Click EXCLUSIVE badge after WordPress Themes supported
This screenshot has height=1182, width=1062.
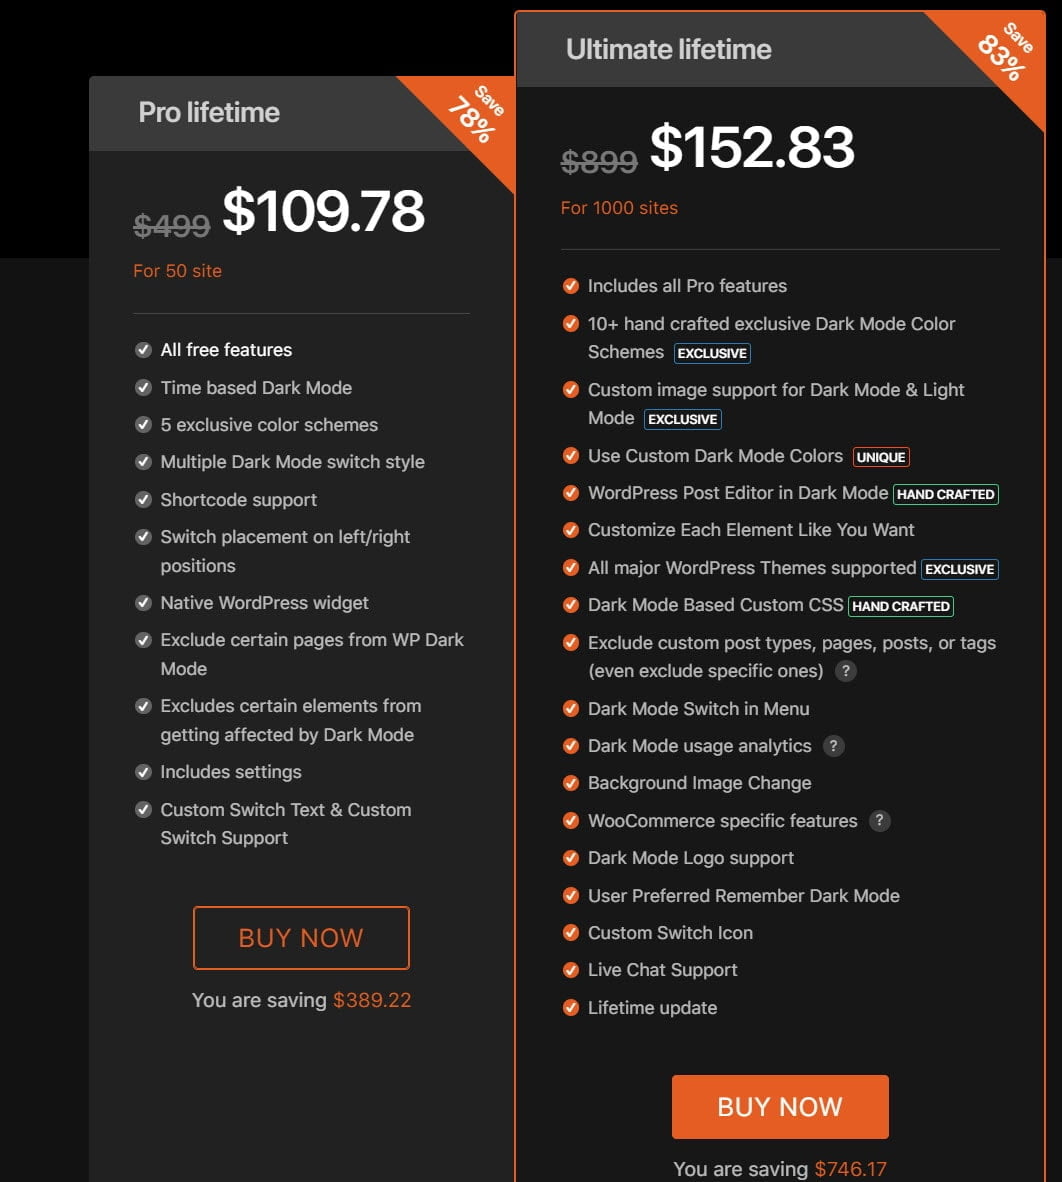pyautogui.click(x=959, y=569)
